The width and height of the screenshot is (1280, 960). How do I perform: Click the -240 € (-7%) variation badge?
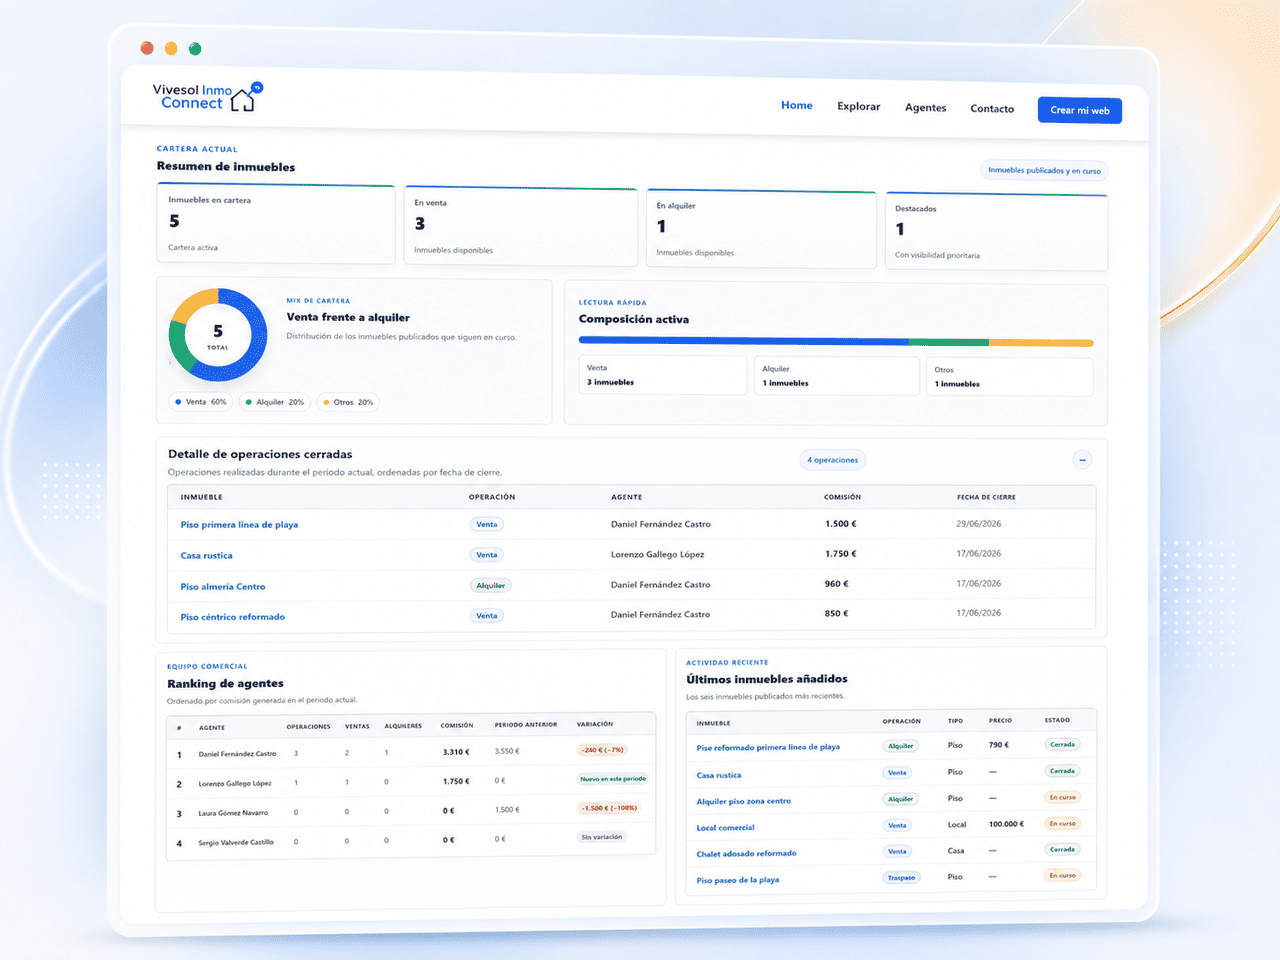point(602,749)
